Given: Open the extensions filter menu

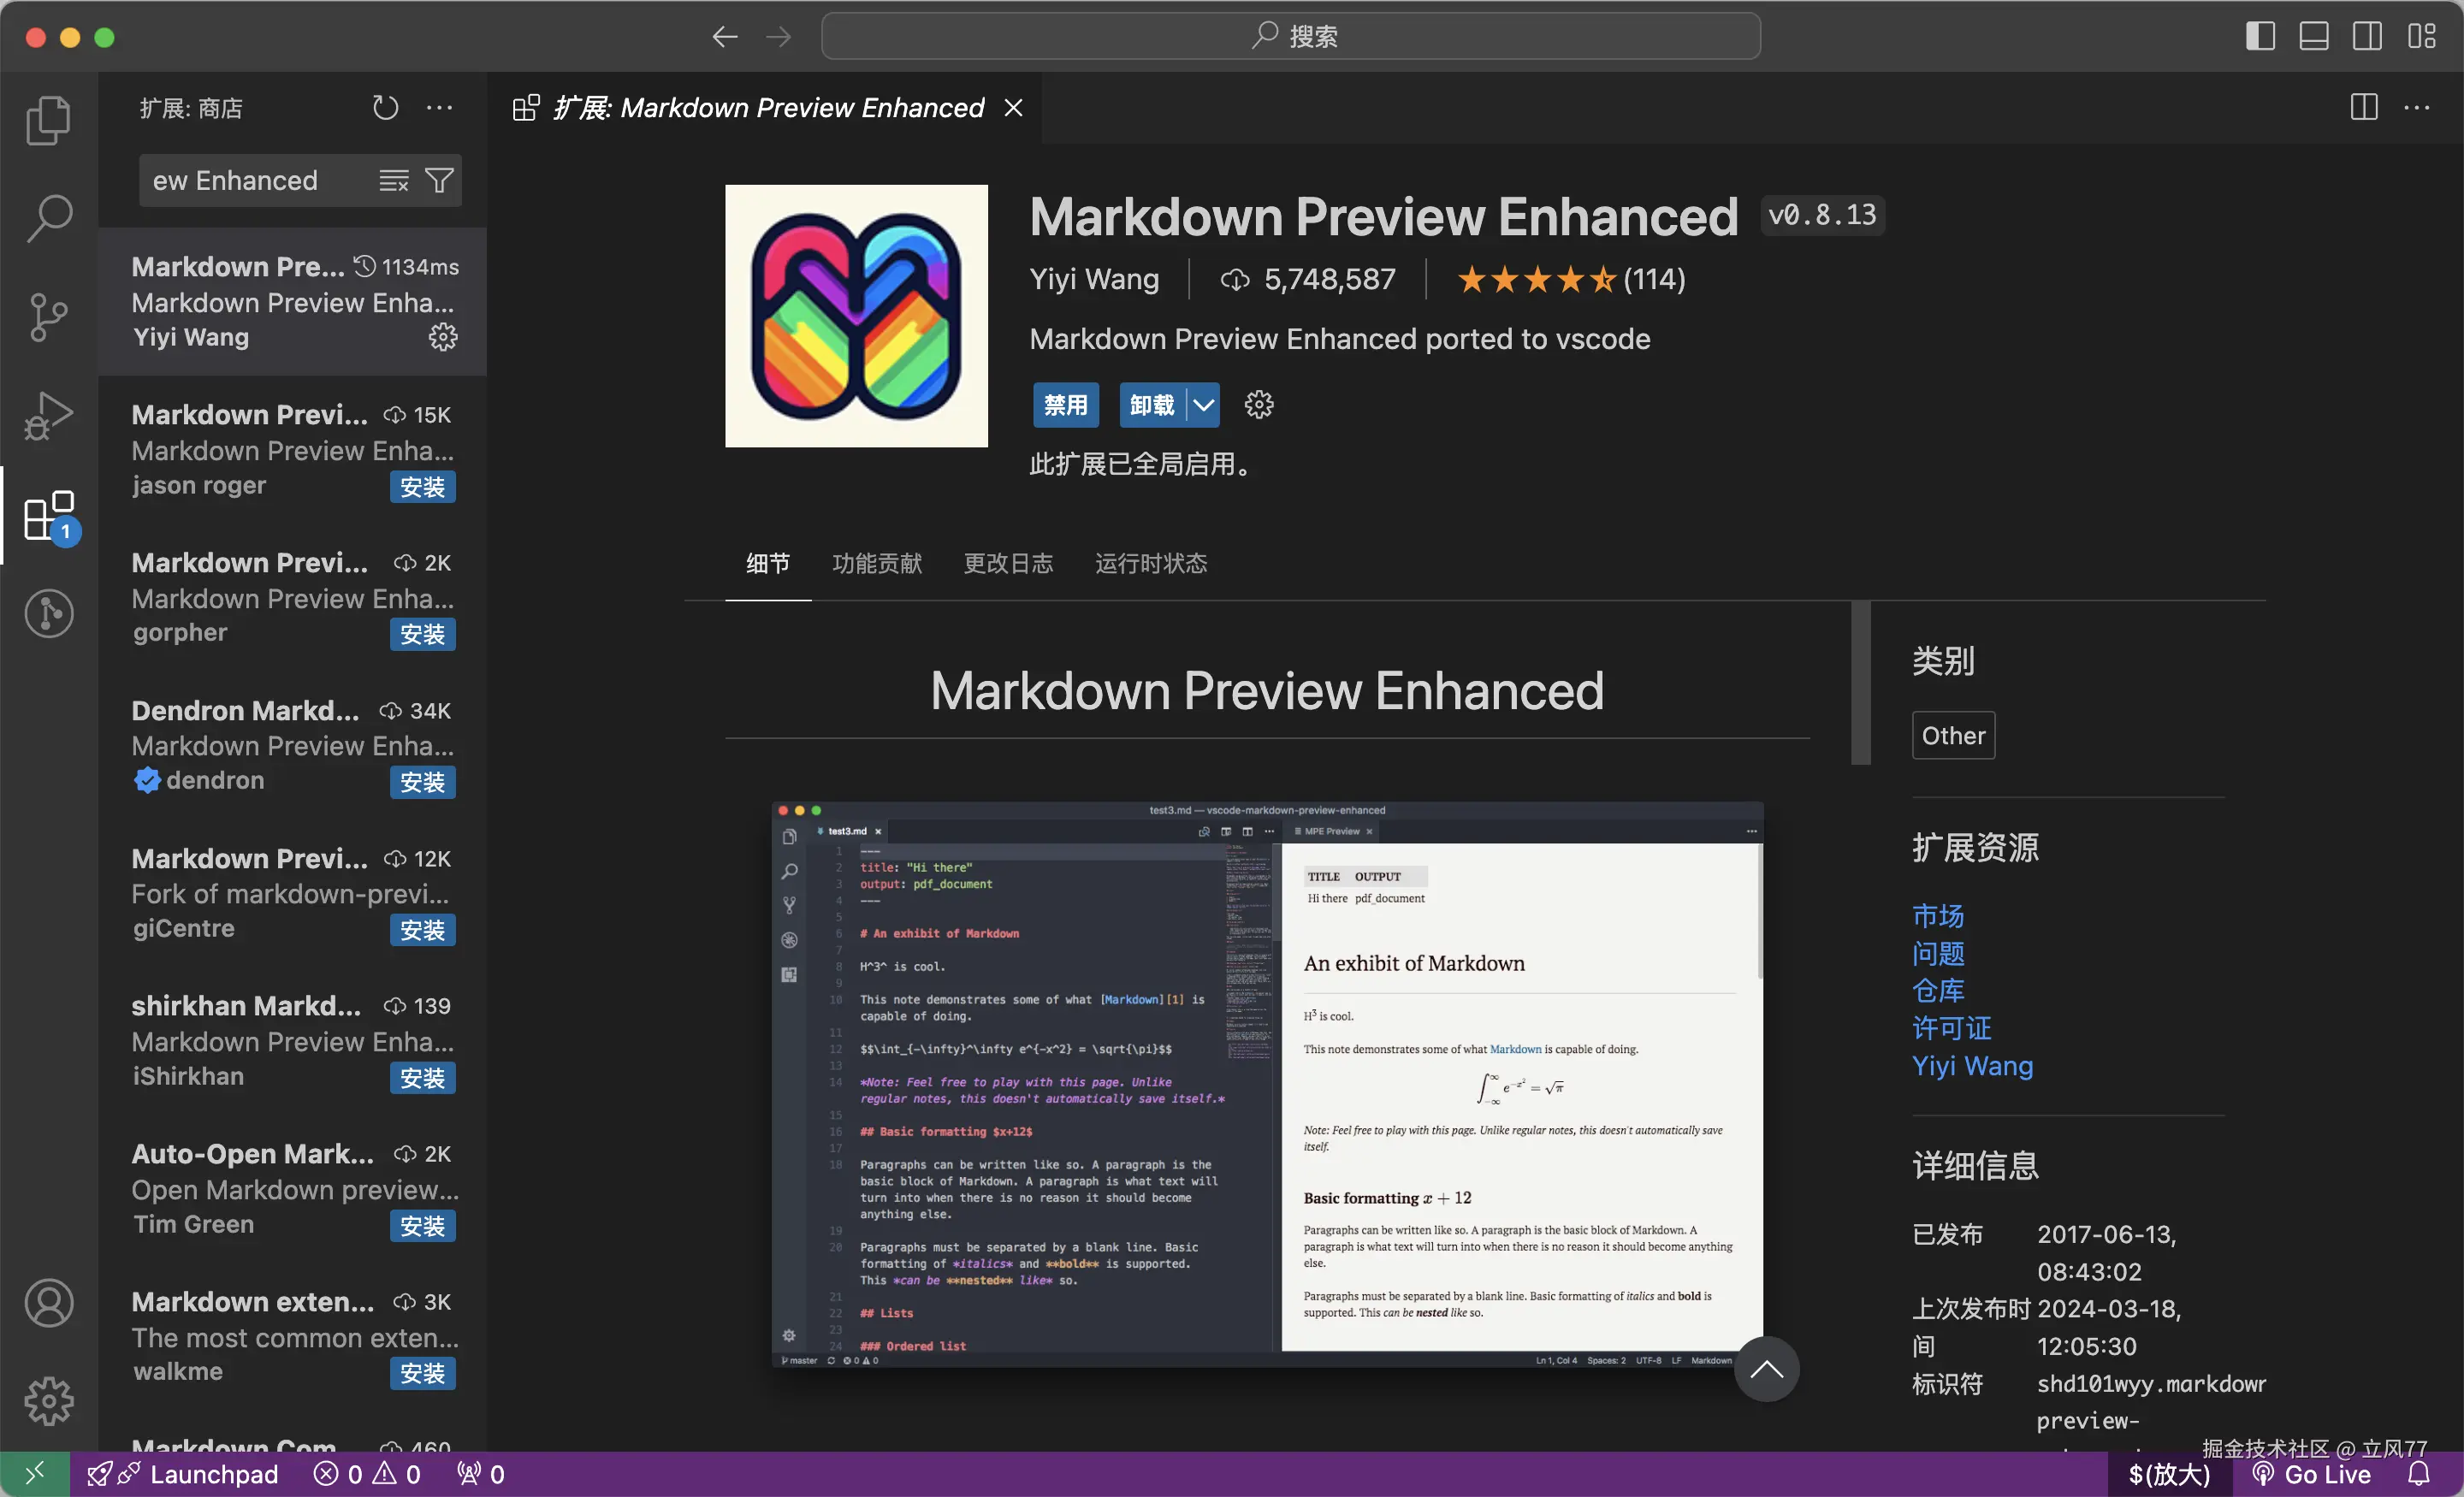Looking at the screenshot, I should [439, 180].
